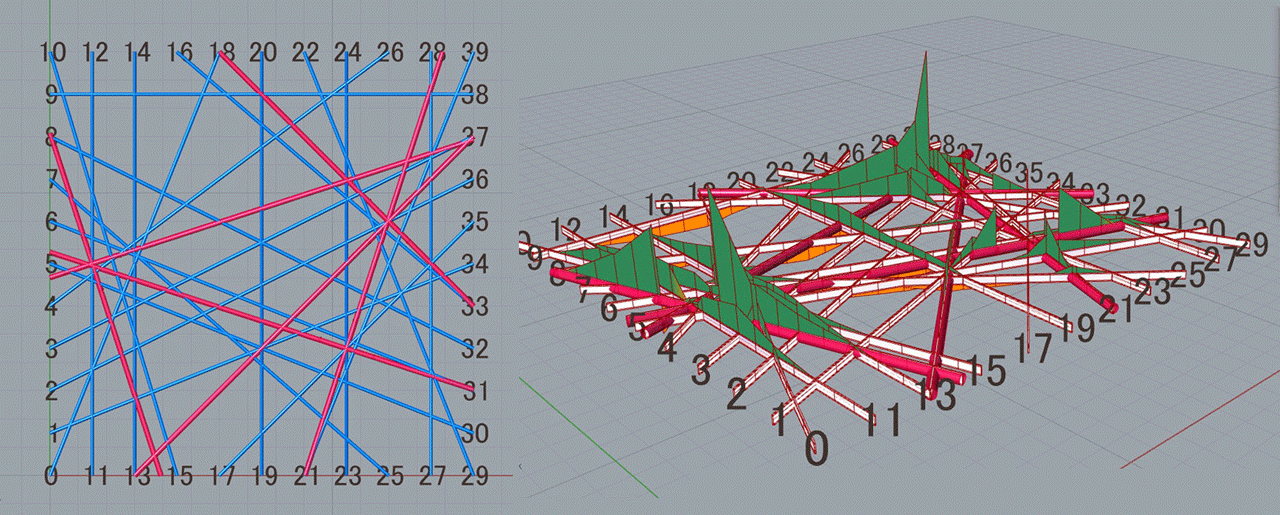
Task: Select label 33 on the plan view's right edge
Action: click(x=474, y=307)
